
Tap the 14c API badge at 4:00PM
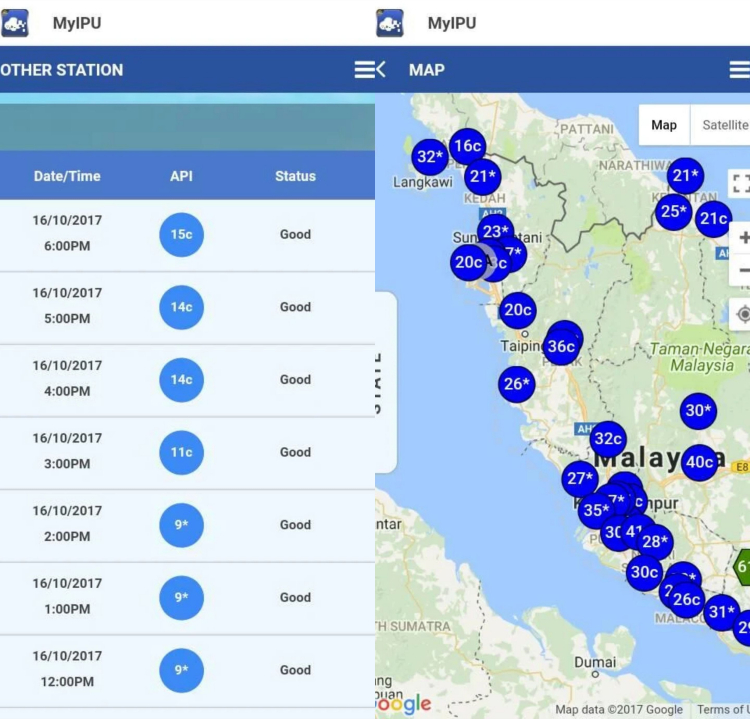(181, 380)
